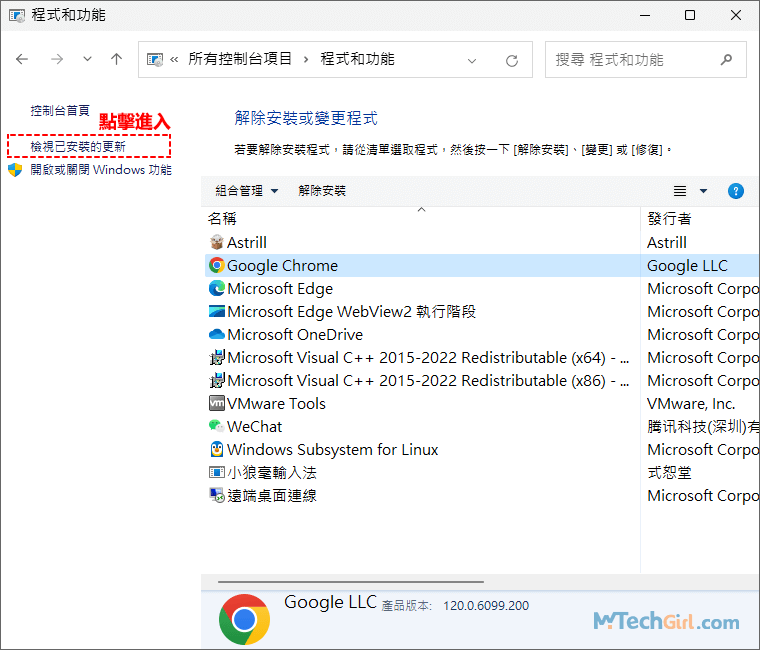Click 開啟或關閉 Windows 功能 link
The height and width of the screenshot is (650, 760).
click(100, 170)
